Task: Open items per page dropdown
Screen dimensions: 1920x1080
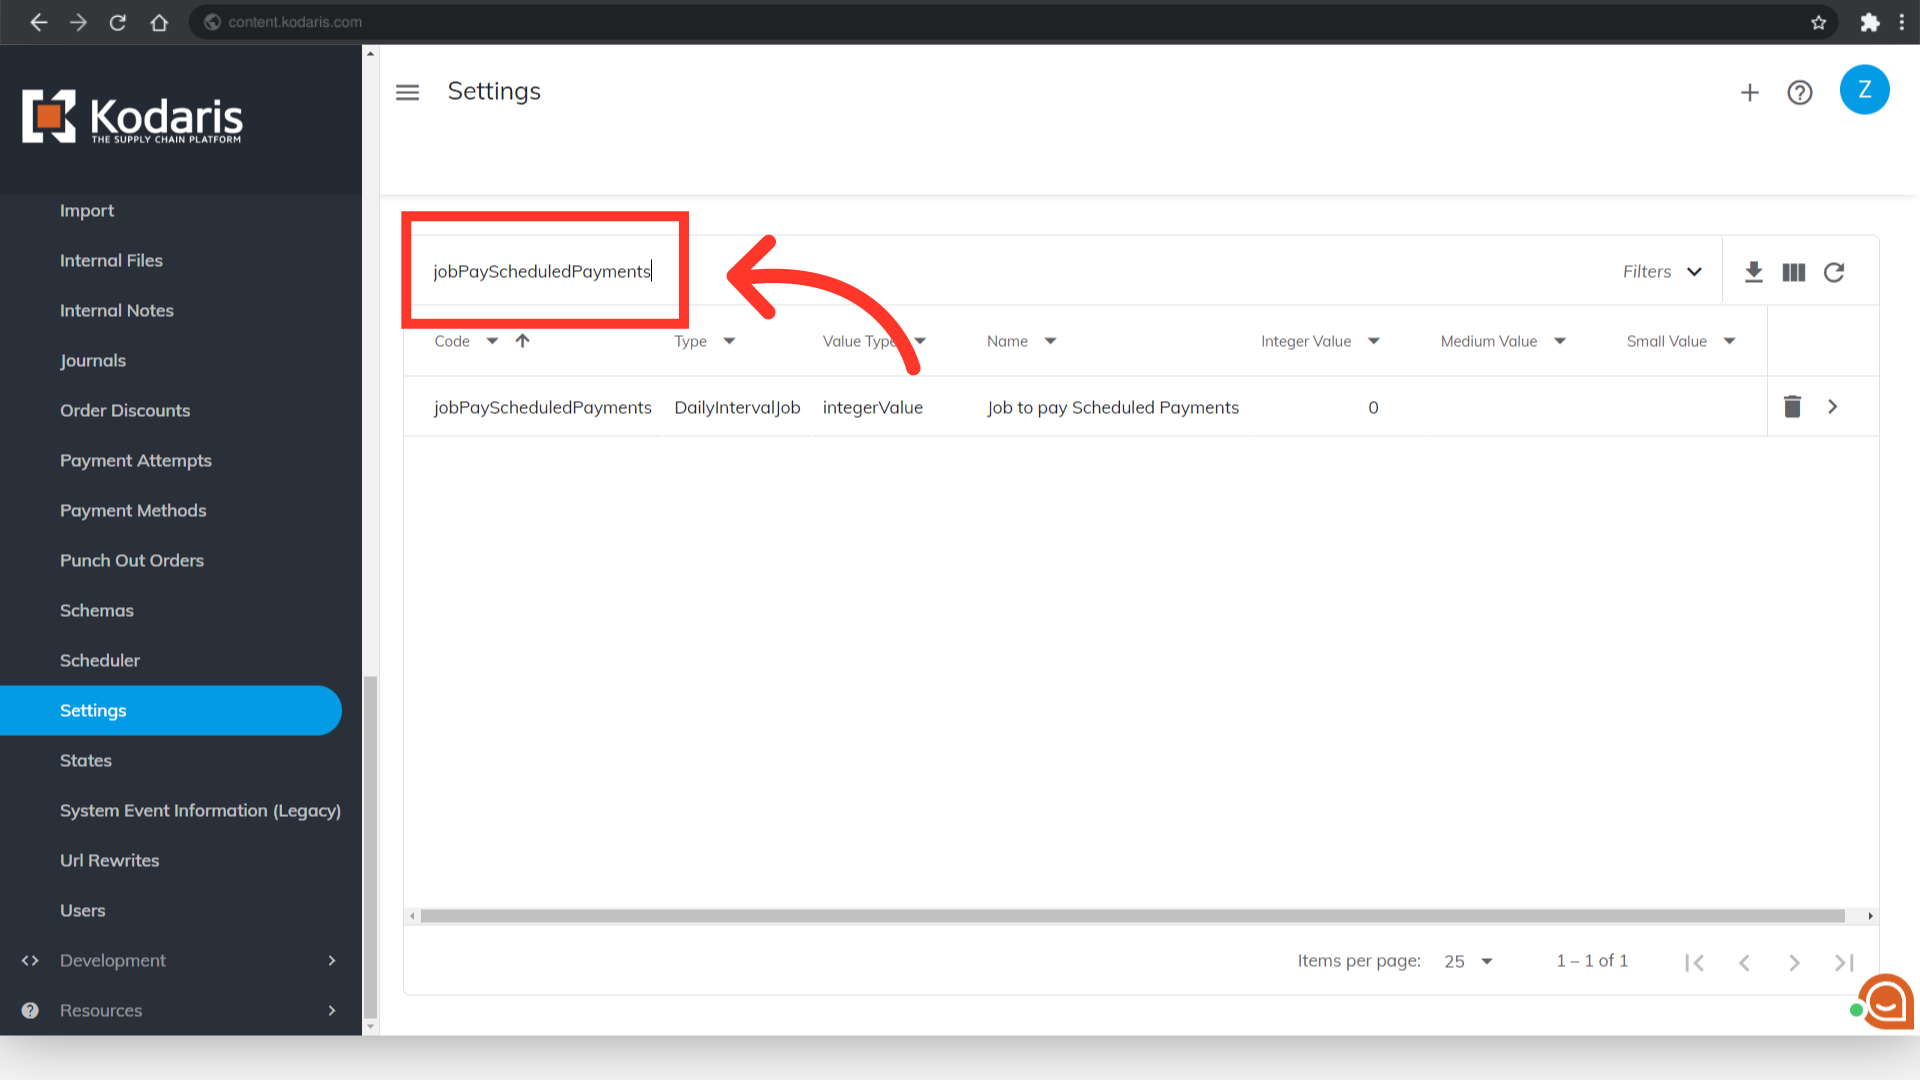Action: tap(1468, 961)
